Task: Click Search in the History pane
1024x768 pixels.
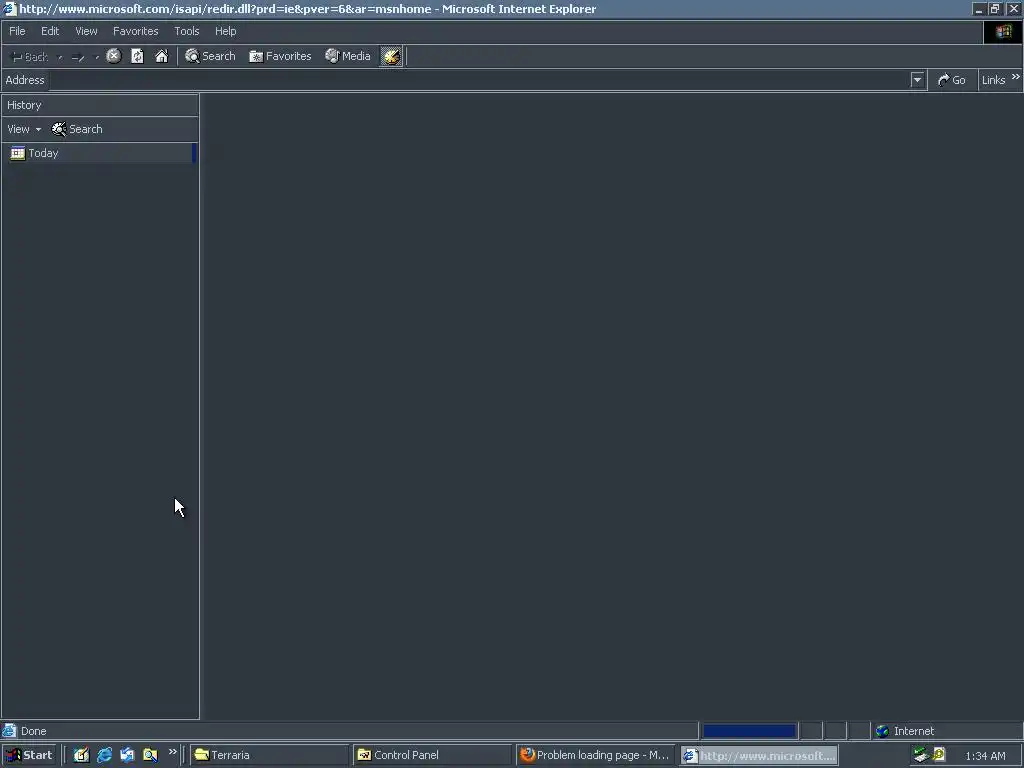Action: coord(77,129)
